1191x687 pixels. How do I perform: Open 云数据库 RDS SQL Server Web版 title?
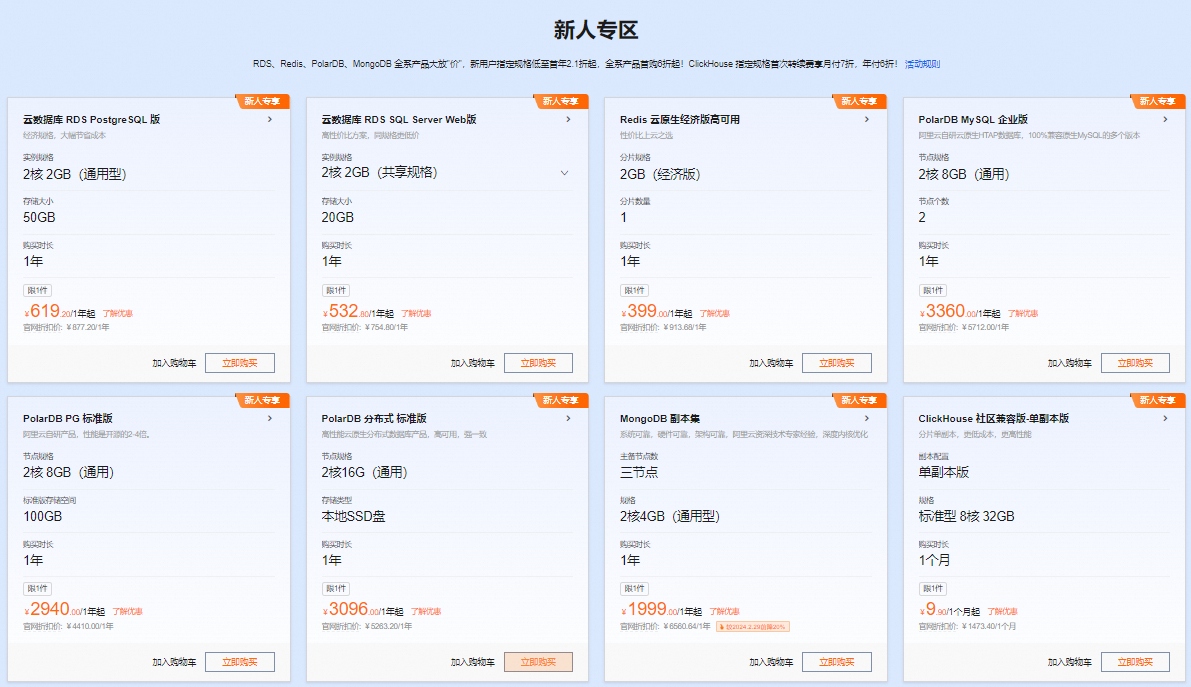(399, 119)
